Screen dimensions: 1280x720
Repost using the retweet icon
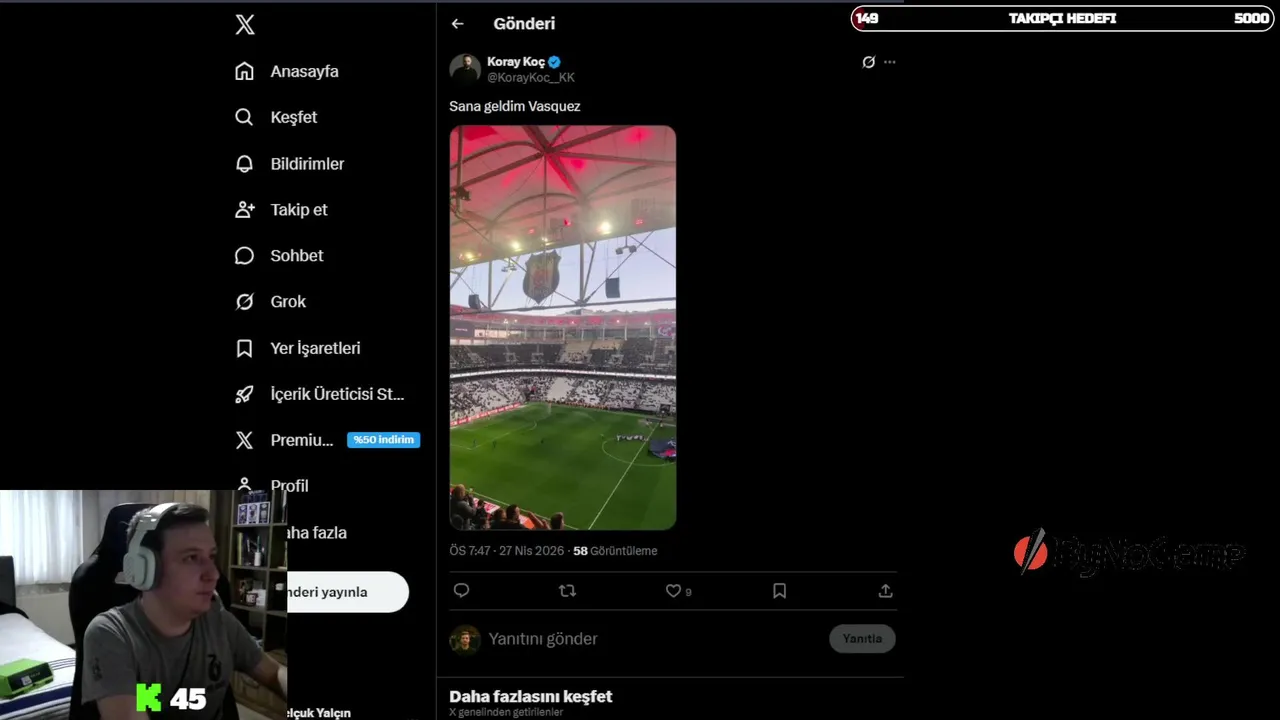[567, 591]
